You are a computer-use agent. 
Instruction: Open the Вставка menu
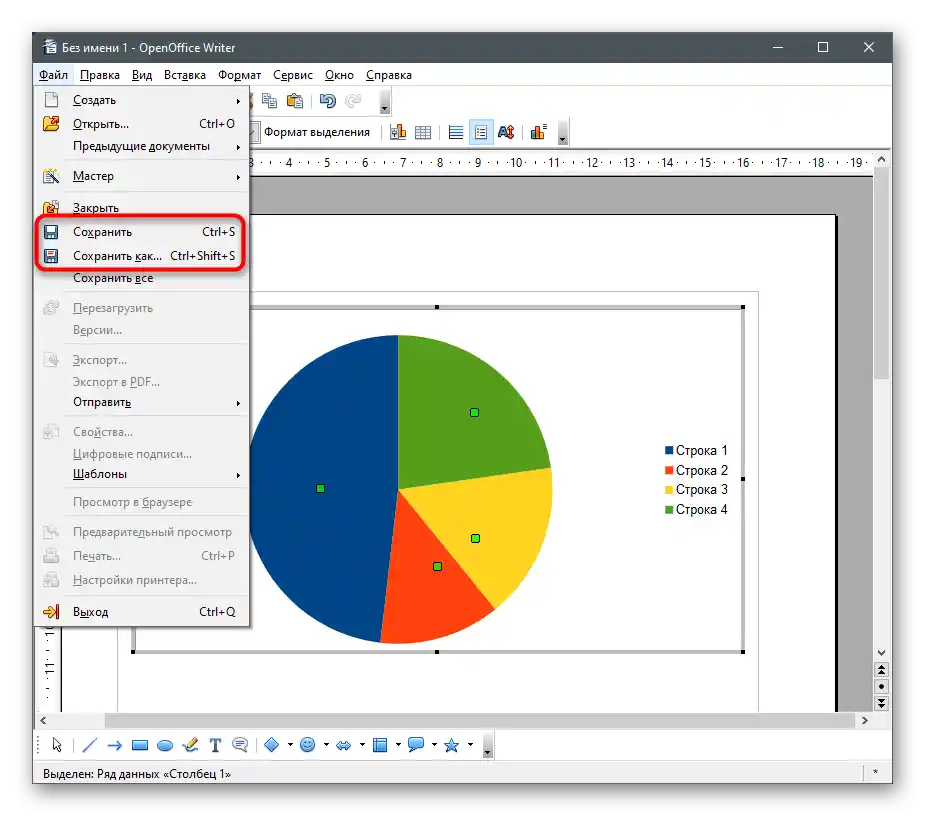(x=185, y=75)
